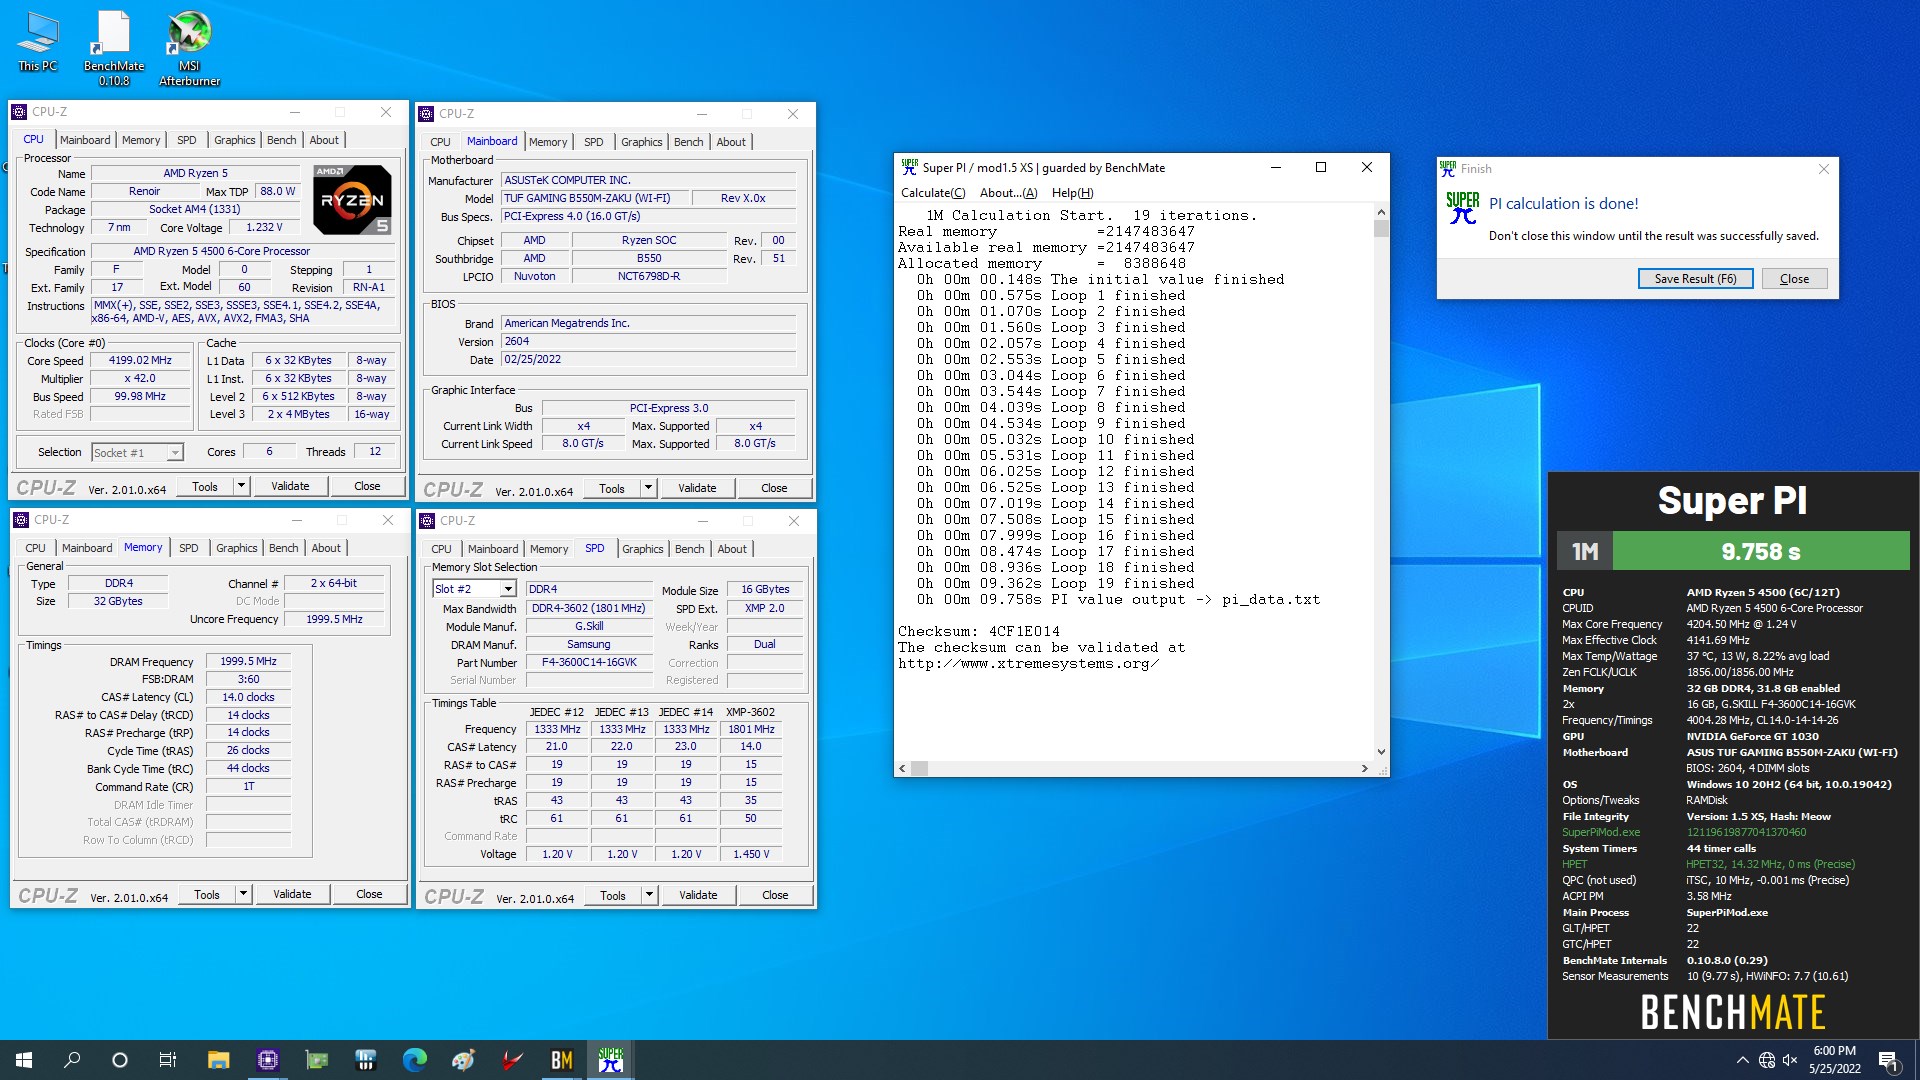This screenshot has width=1920, height=1080.
Task: Select the SPD tab in Memory window
Action: [188, 548]
